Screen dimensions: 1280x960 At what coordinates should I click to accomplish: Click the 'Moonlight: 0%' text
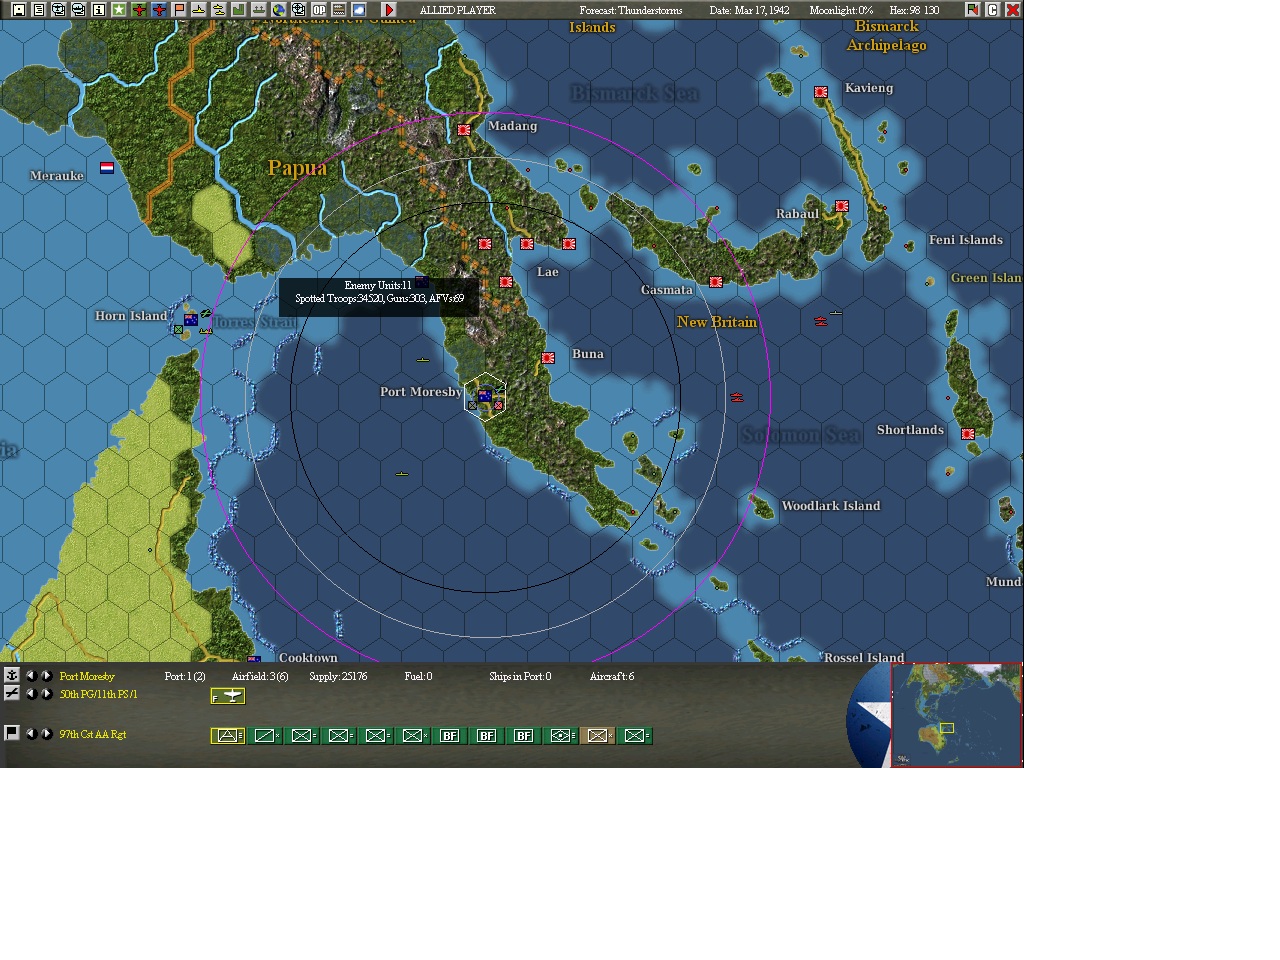tap(841, 11)
